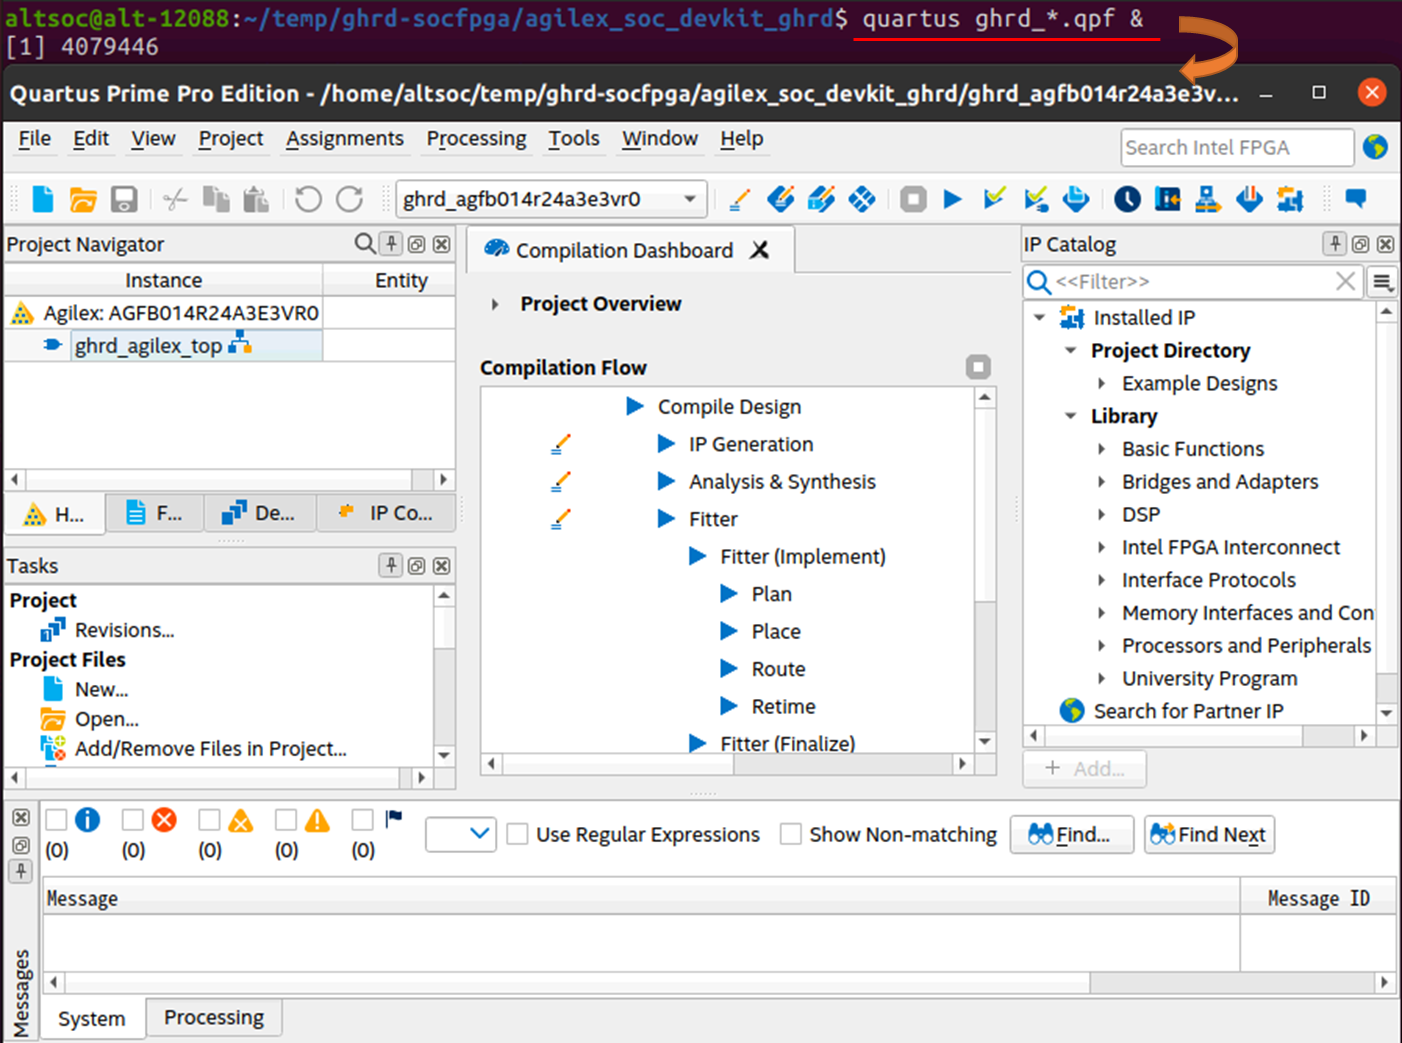Expand the Basic Functions category
The width and height of the screenshot is (1402, 1043).
1101,449
